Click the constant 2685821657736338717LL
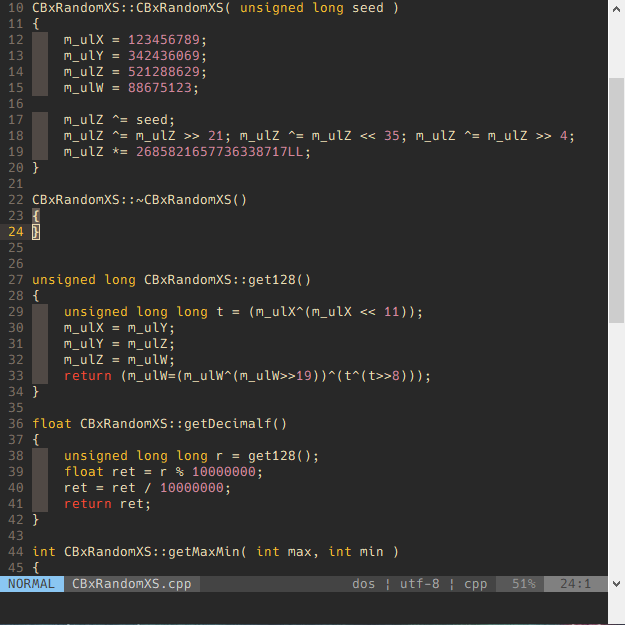The image size is (625, 625). pos(220,151)
